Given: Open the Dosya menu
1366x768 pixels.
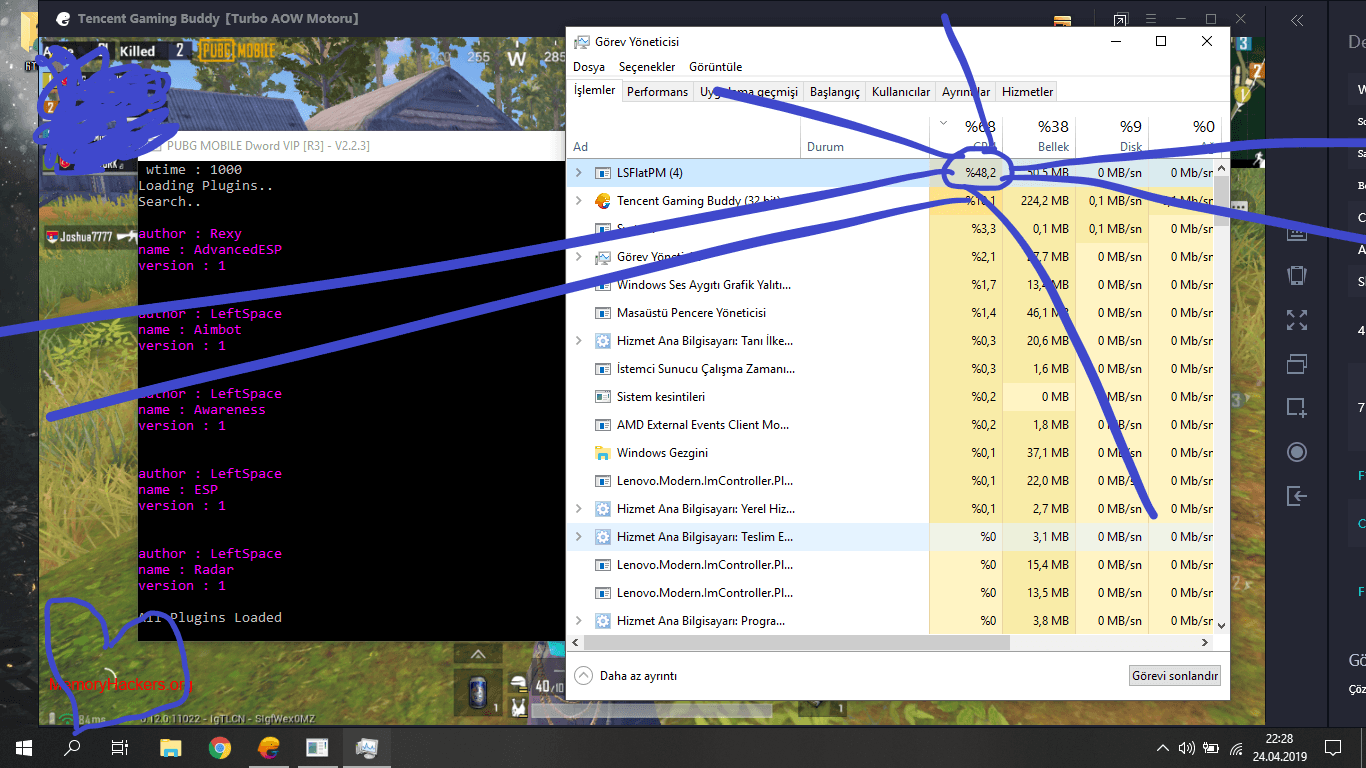Looking at the screenshot, I should 589,67.
